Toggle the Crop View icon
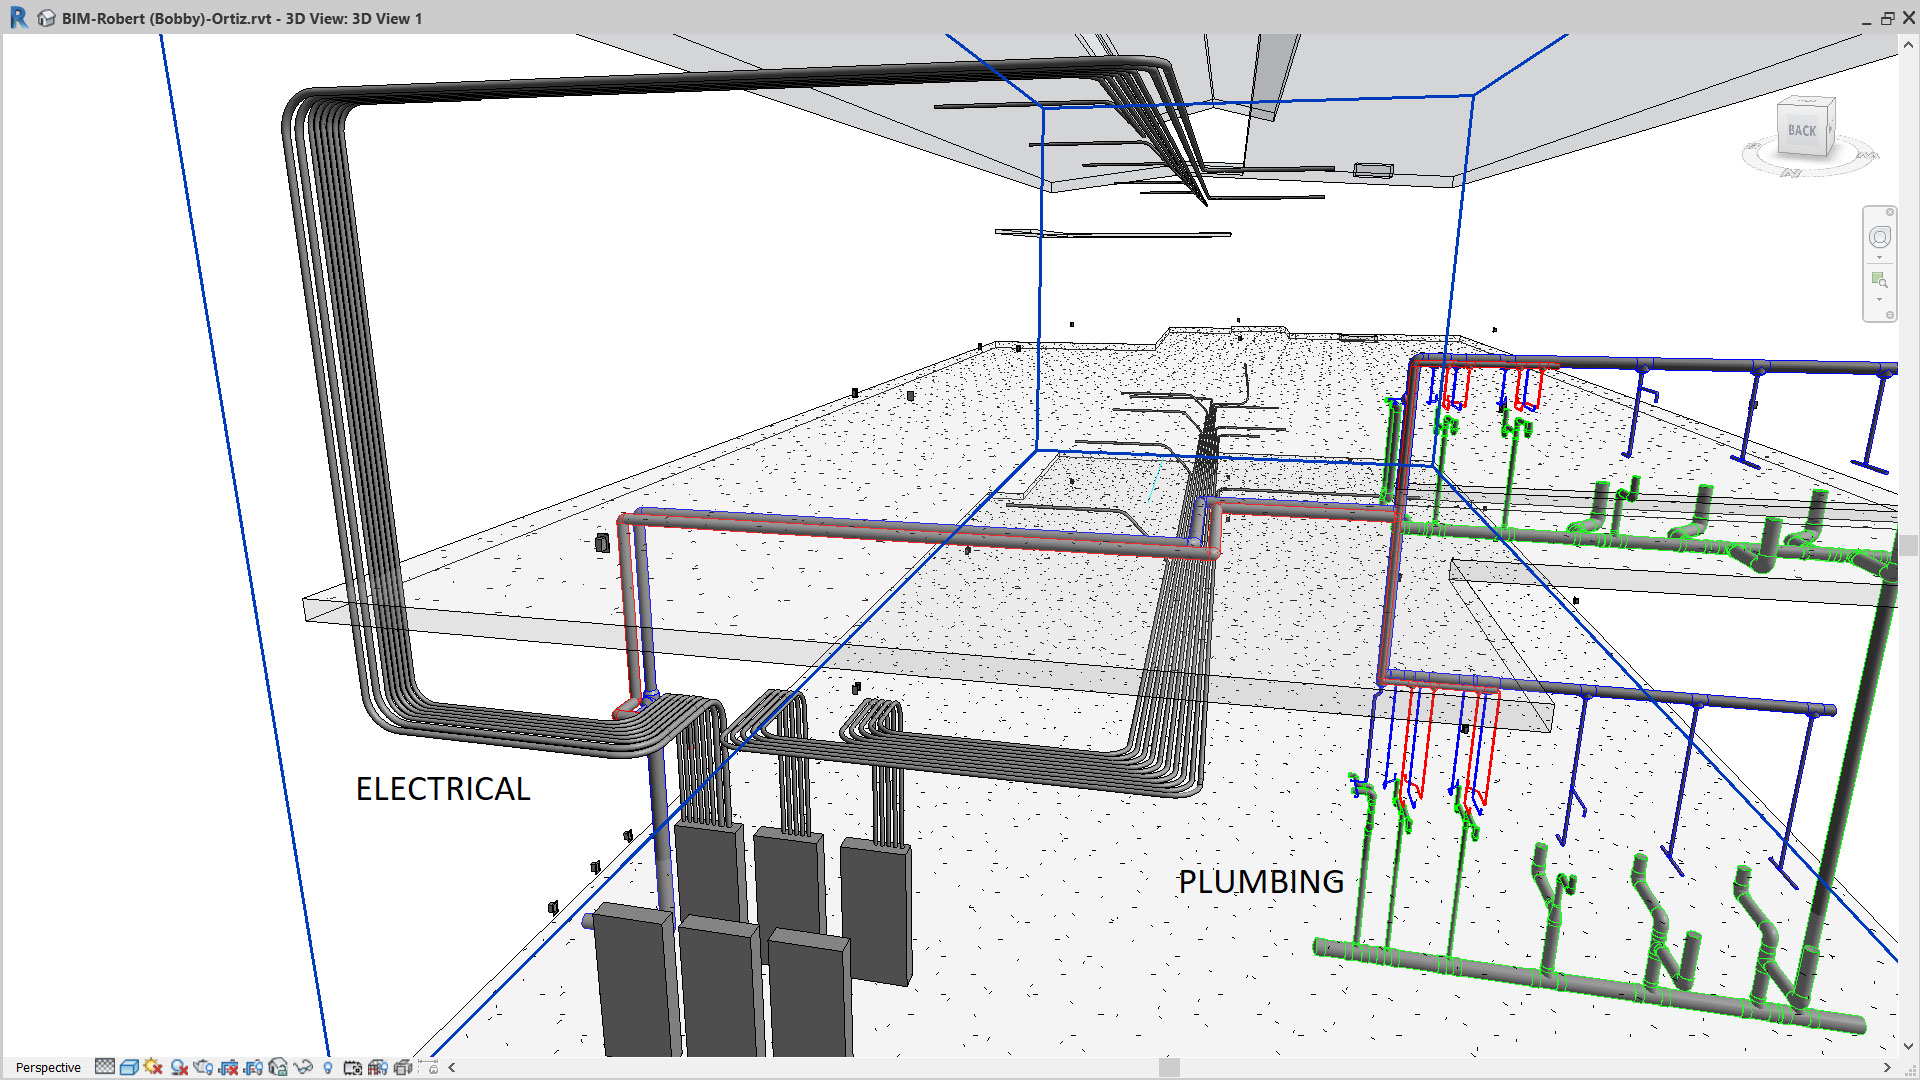The height and width of the screenshot is (1080, 1920). (228, 1067)
